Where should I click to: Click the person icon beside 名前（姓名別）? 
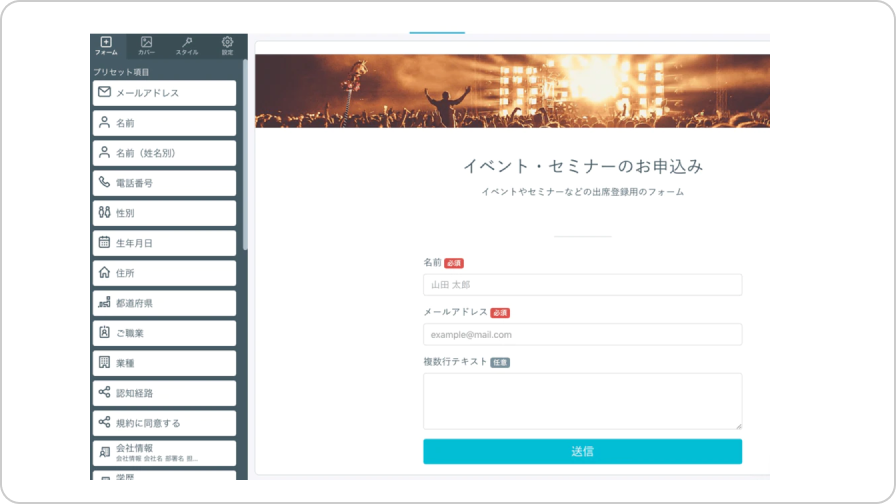click(104, 152)
